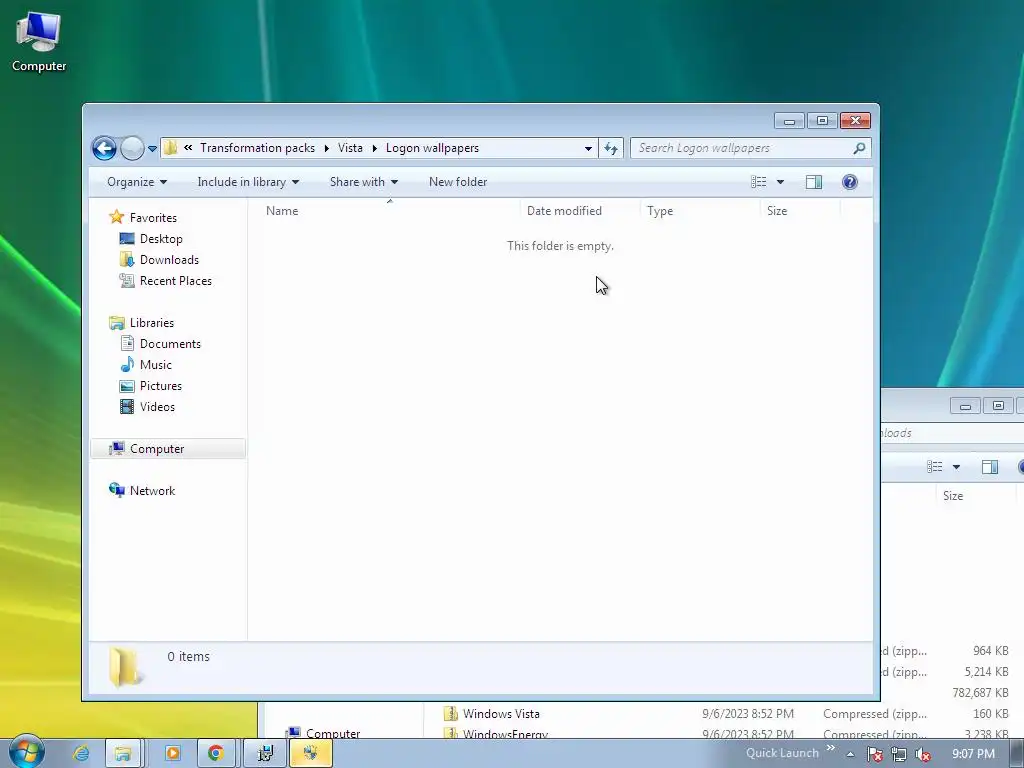The height and width of the screenshot is (768, 1024).
Task: Create a New folder from the toolbar
Action: pyautogui.click(x=458, y=182)
